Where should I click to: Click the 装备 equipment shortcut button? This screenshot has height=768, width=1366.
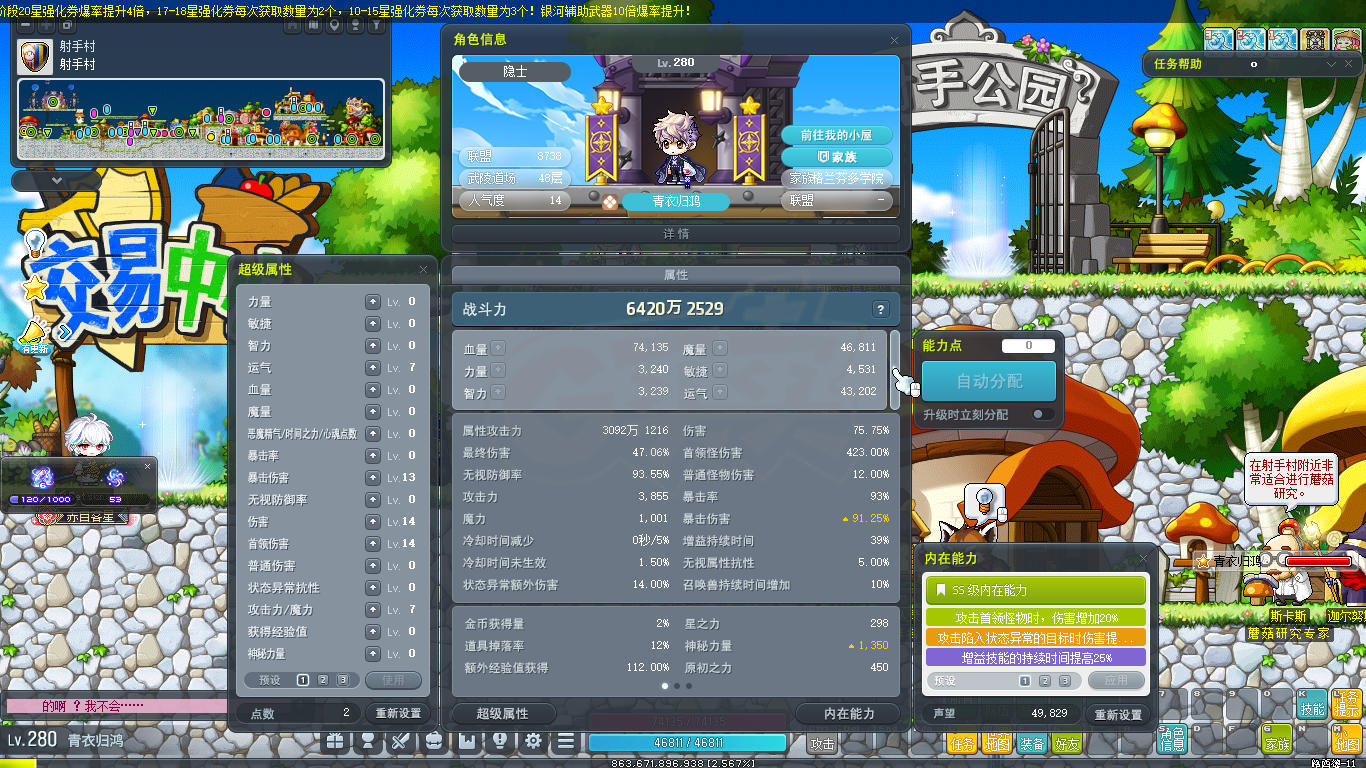pos(1031,743)
